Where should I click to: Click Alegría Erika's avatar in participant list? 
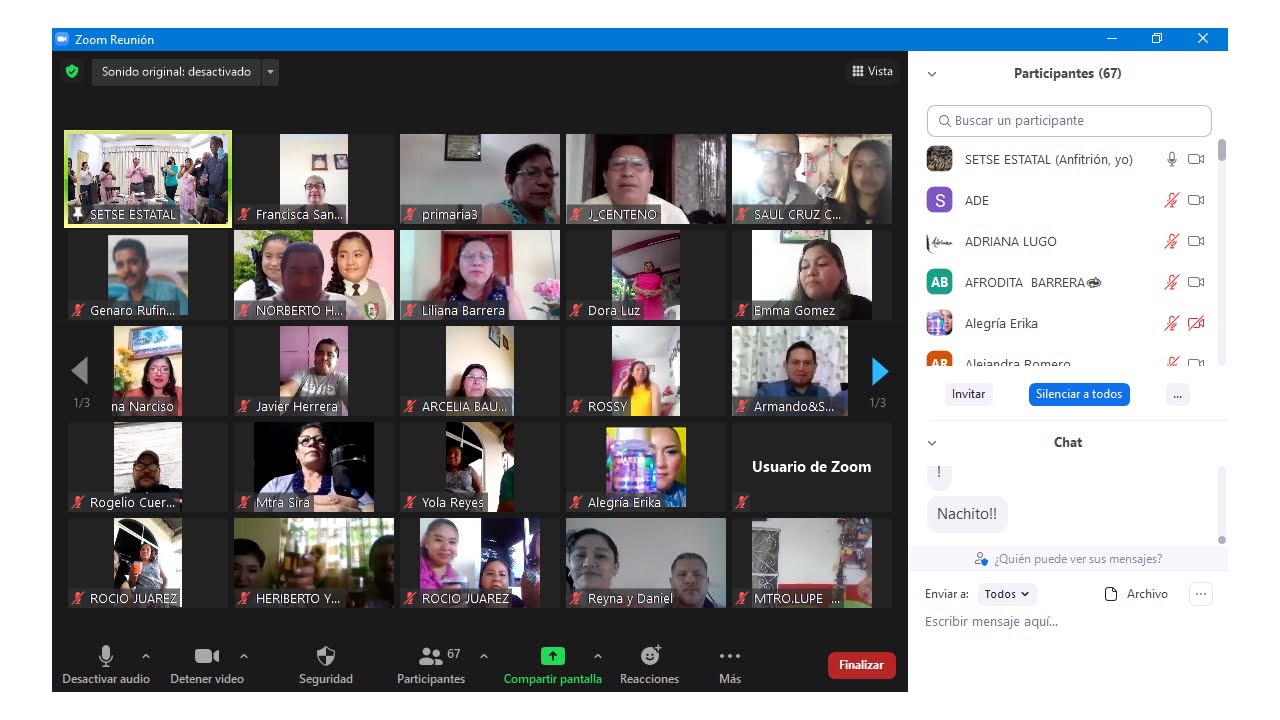pyautogui.click(x=939, y=323)
